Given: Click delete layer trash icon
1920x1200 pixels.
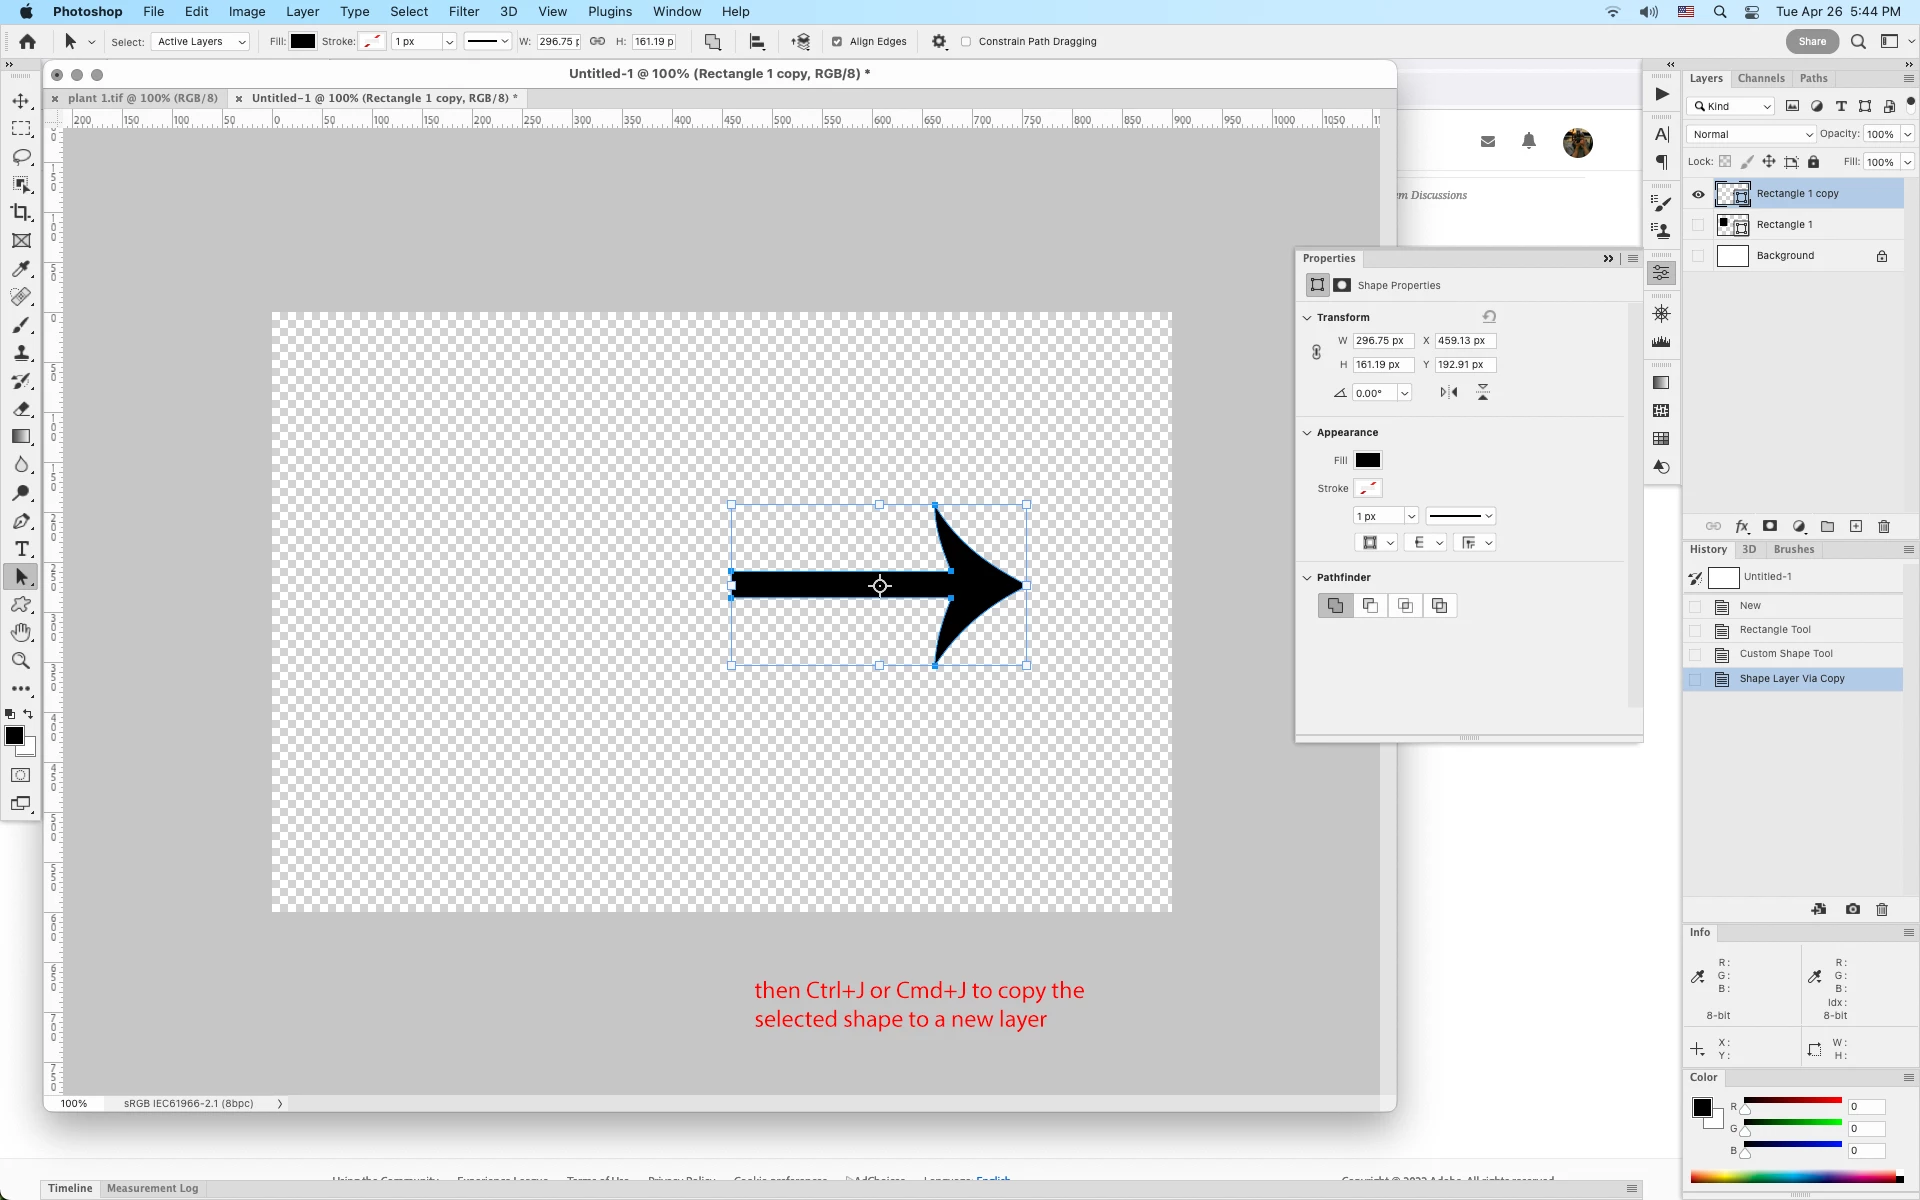Looking at the screenshot, I should click(1884, 527).
